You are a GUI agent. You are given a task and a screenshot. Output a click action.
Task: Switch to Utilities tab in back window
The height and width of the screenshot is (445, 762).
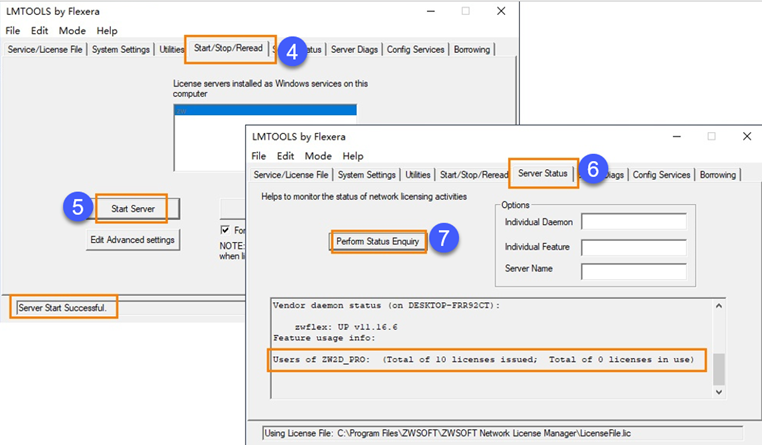pos(171,50)
